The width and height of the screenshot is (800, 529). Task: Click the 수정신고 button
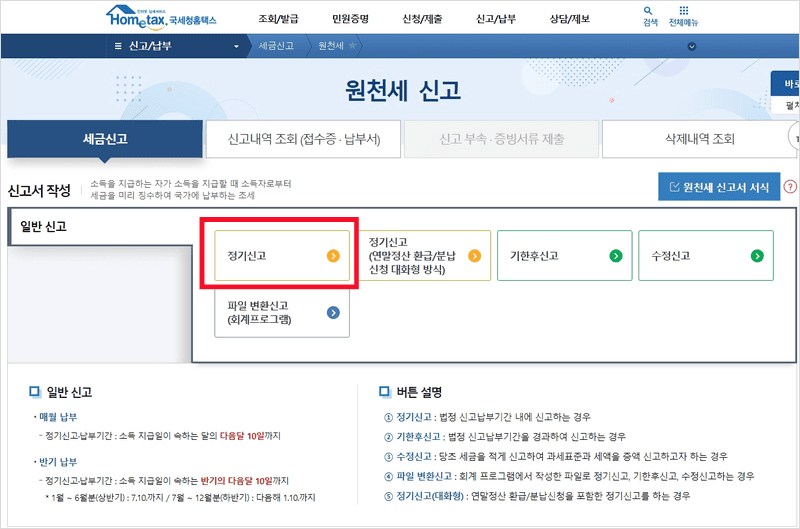point(706,256)
